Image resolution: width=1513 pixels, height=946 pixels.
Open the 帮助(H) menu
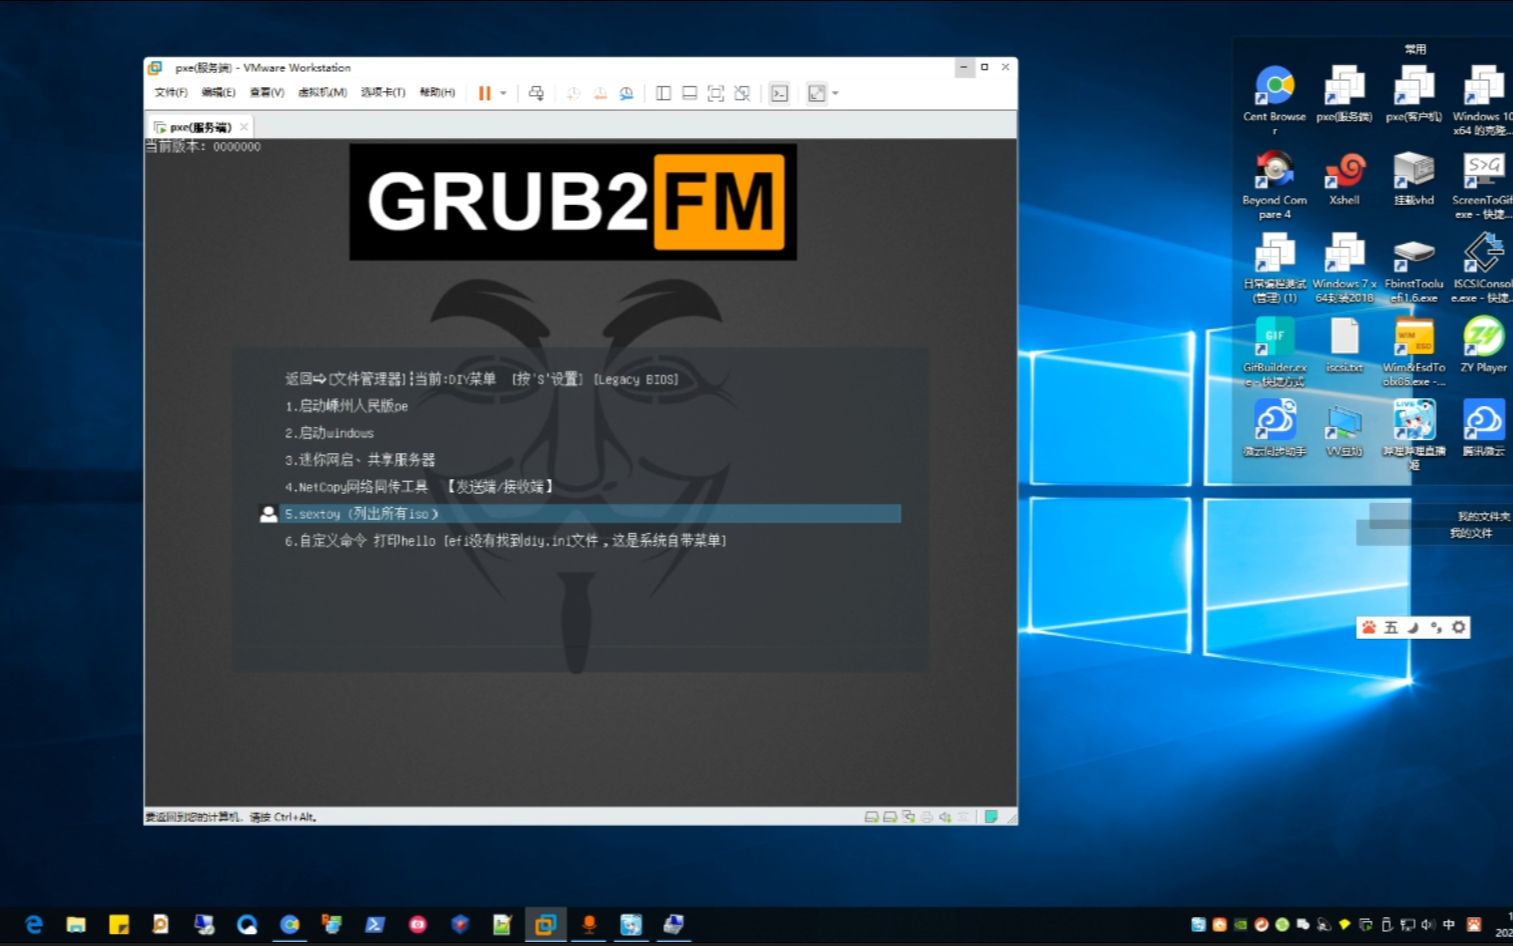437,92
